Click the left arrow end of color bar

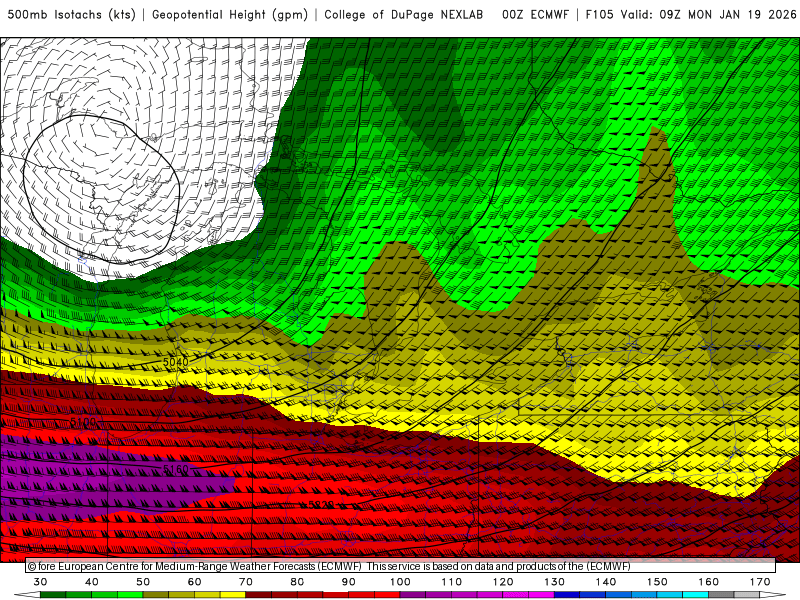27,595
